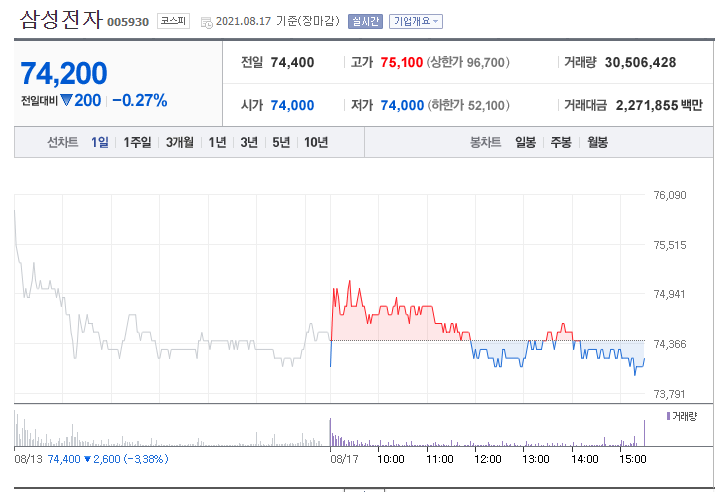The width and height of the screenshot is (715, 492).
Task: Click the stock code 005930
Action: (x=128, y=22)
